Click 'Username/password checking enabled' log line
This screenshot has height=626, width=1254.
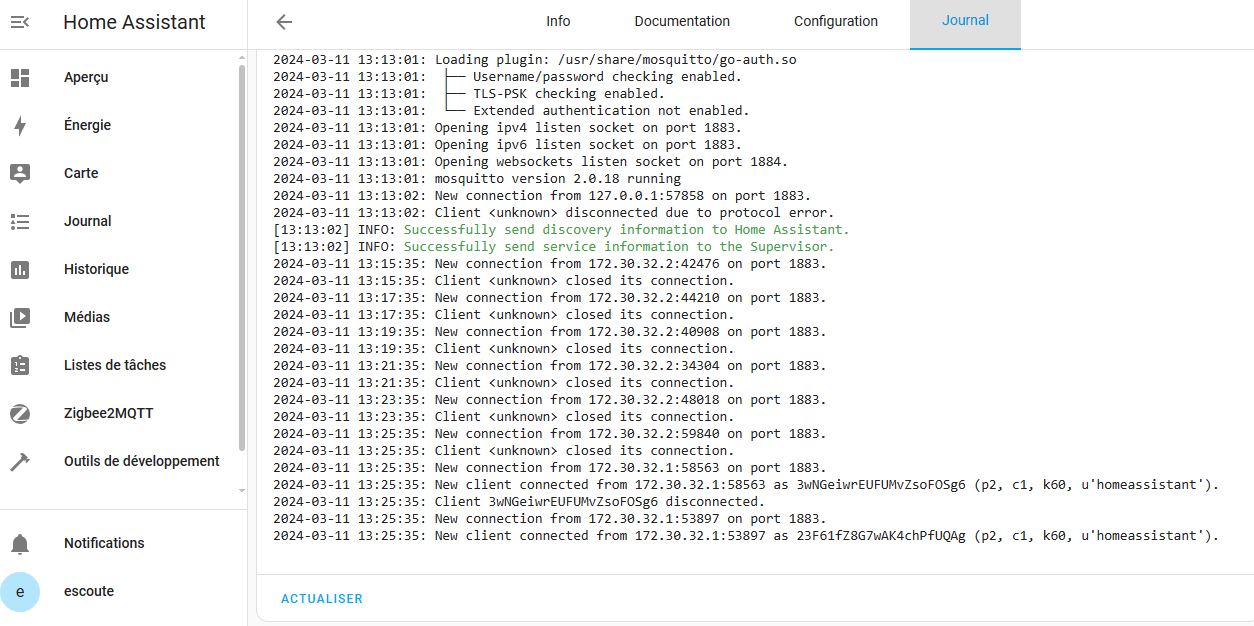pyautogui.click(x=507, y=77)
